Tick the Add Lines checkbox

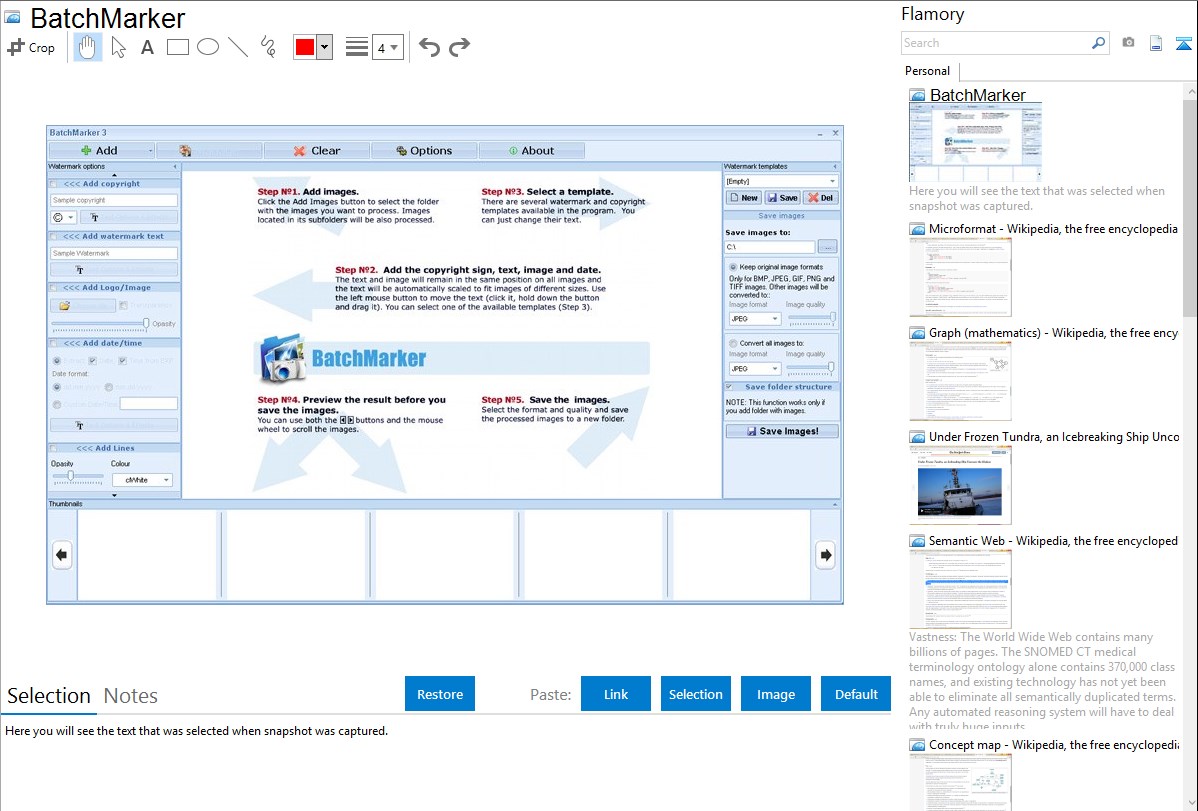[53, 448]
